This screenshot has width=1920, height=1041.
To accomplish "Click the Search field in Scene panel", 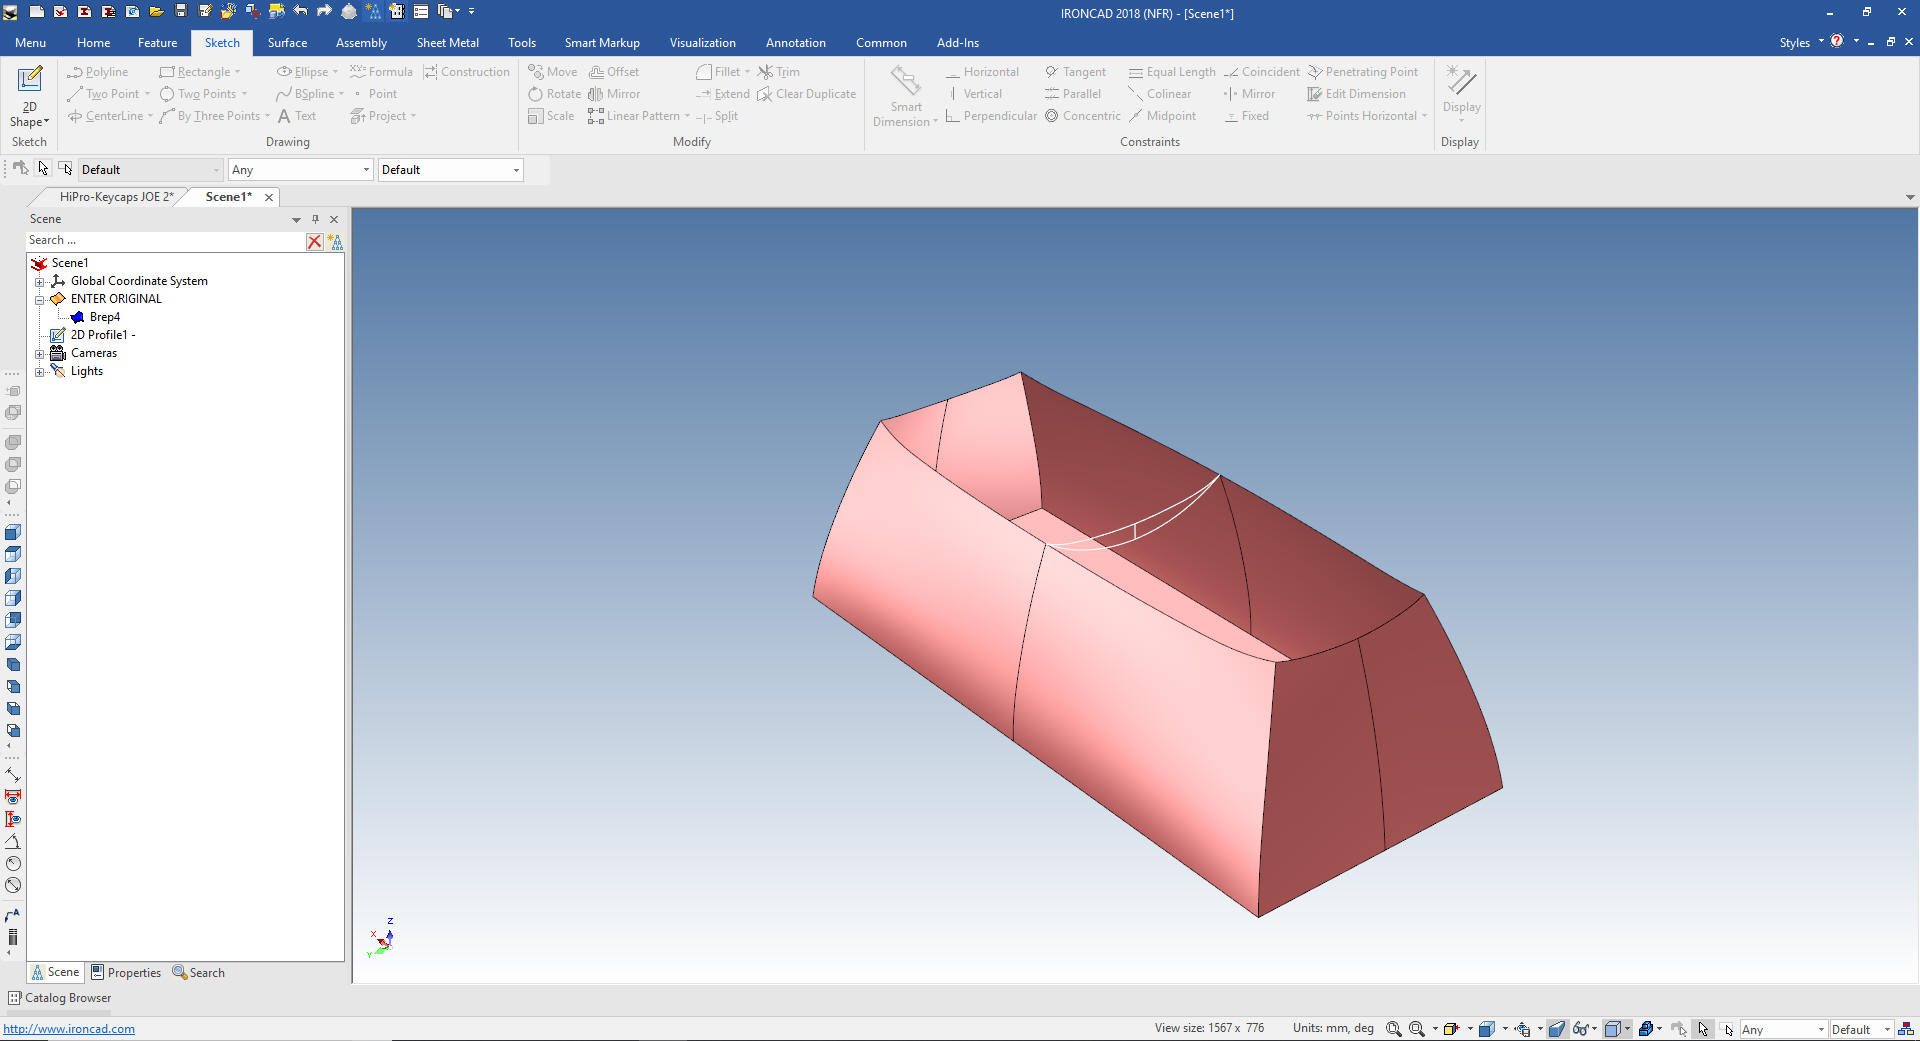I will tap(165, 241).
